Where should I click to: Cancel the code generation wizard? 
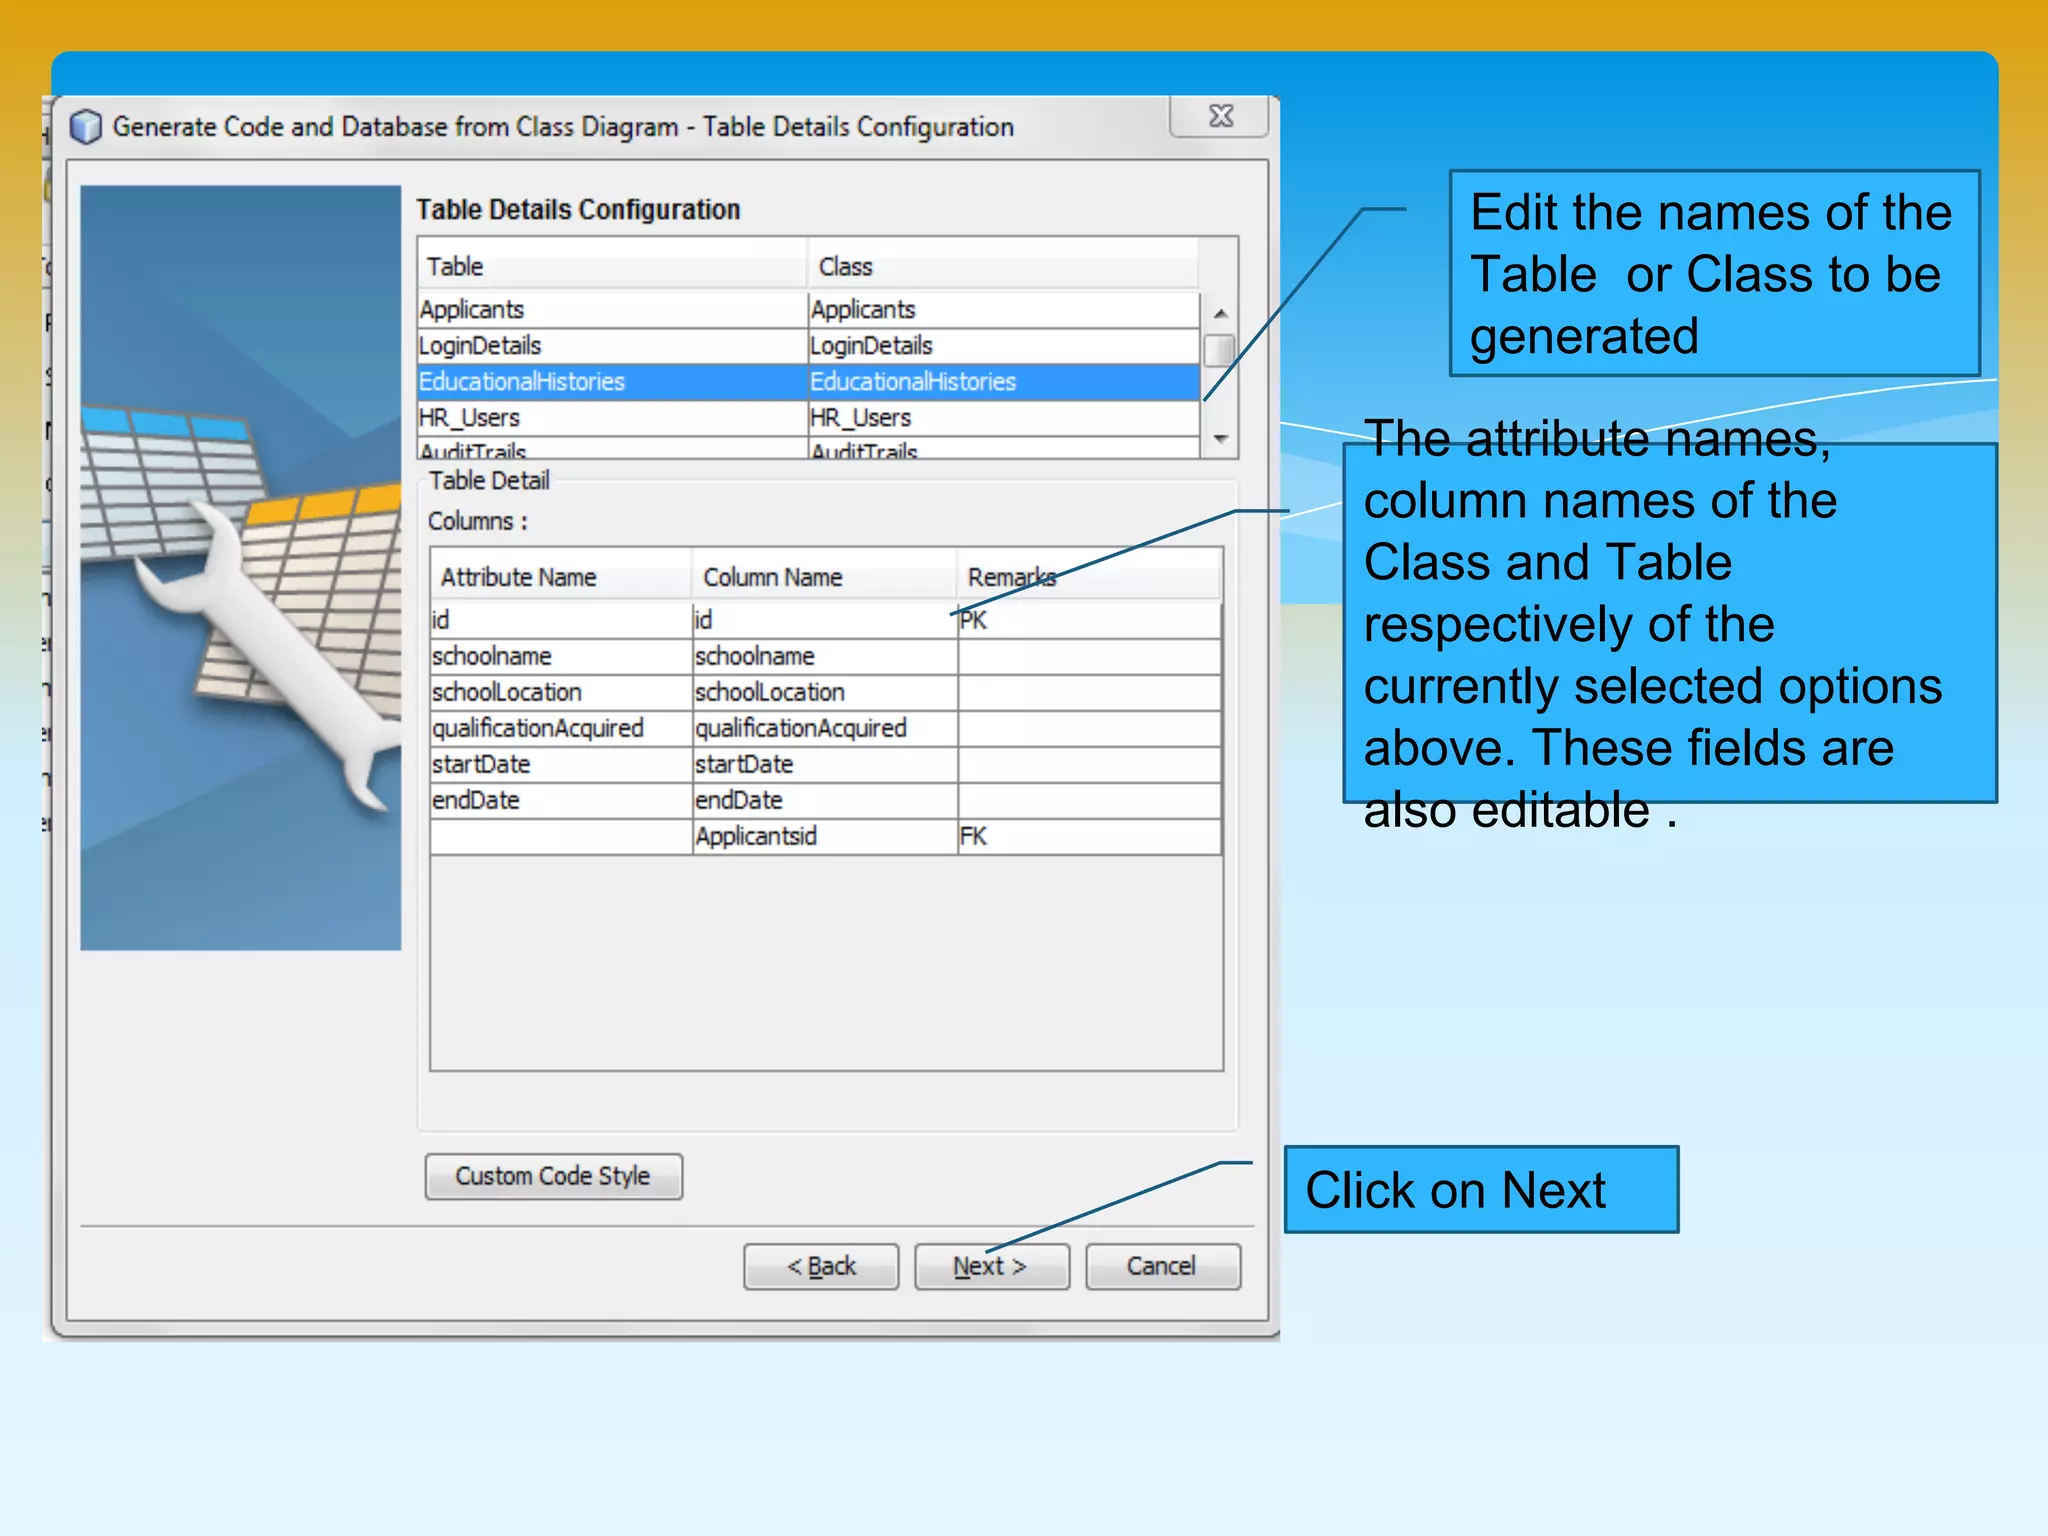tap(1163, 1266)
